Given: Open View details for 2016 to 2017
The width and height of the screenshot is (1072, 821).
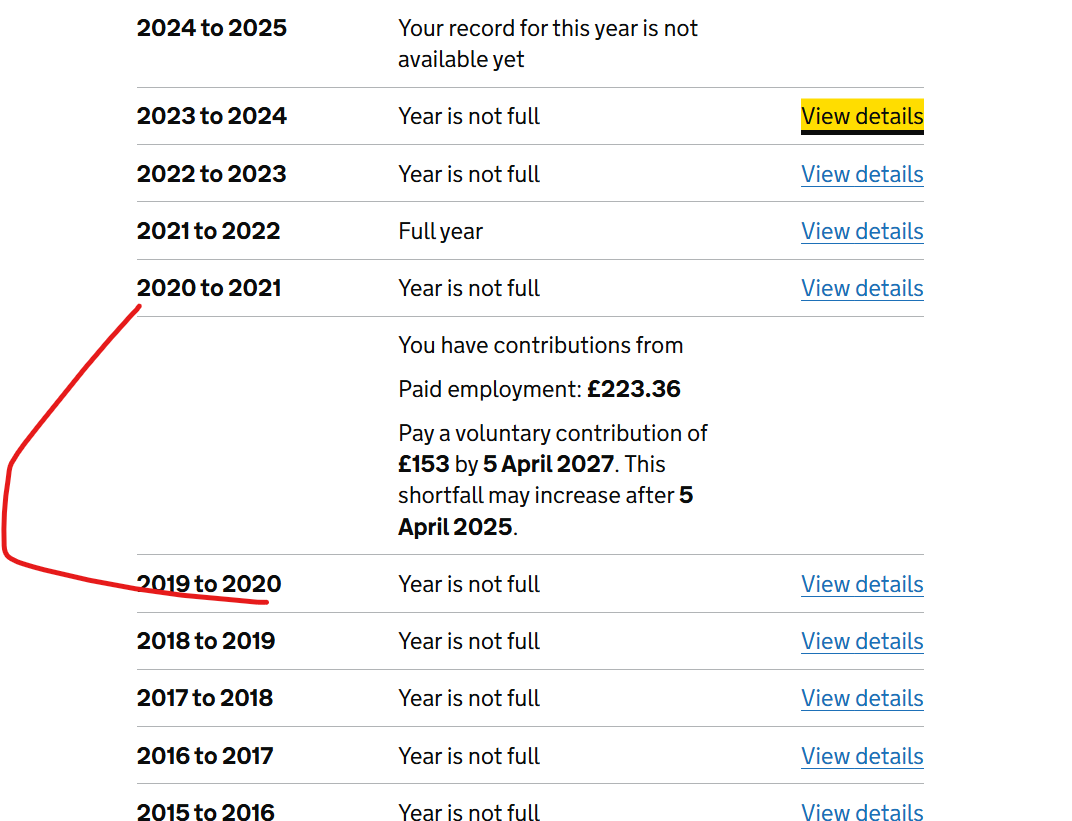Looking at the screenshot, I should [862, 756].
